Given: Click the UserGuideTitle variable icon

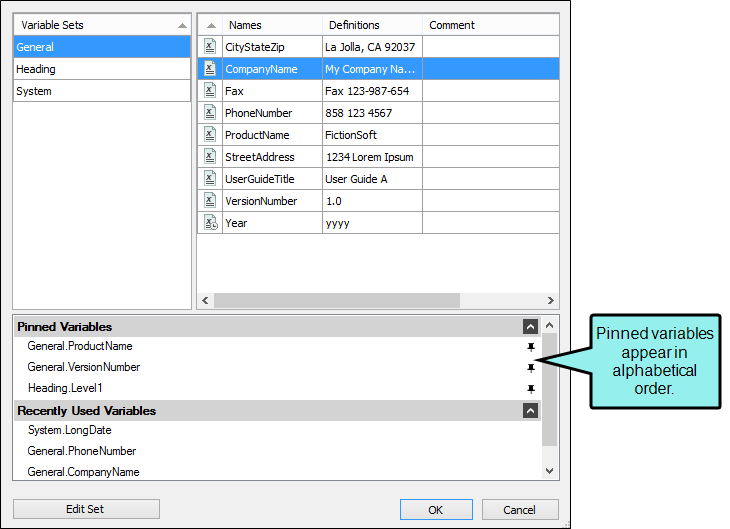Looking at the screenshot, I should click(x=210, y=178).
